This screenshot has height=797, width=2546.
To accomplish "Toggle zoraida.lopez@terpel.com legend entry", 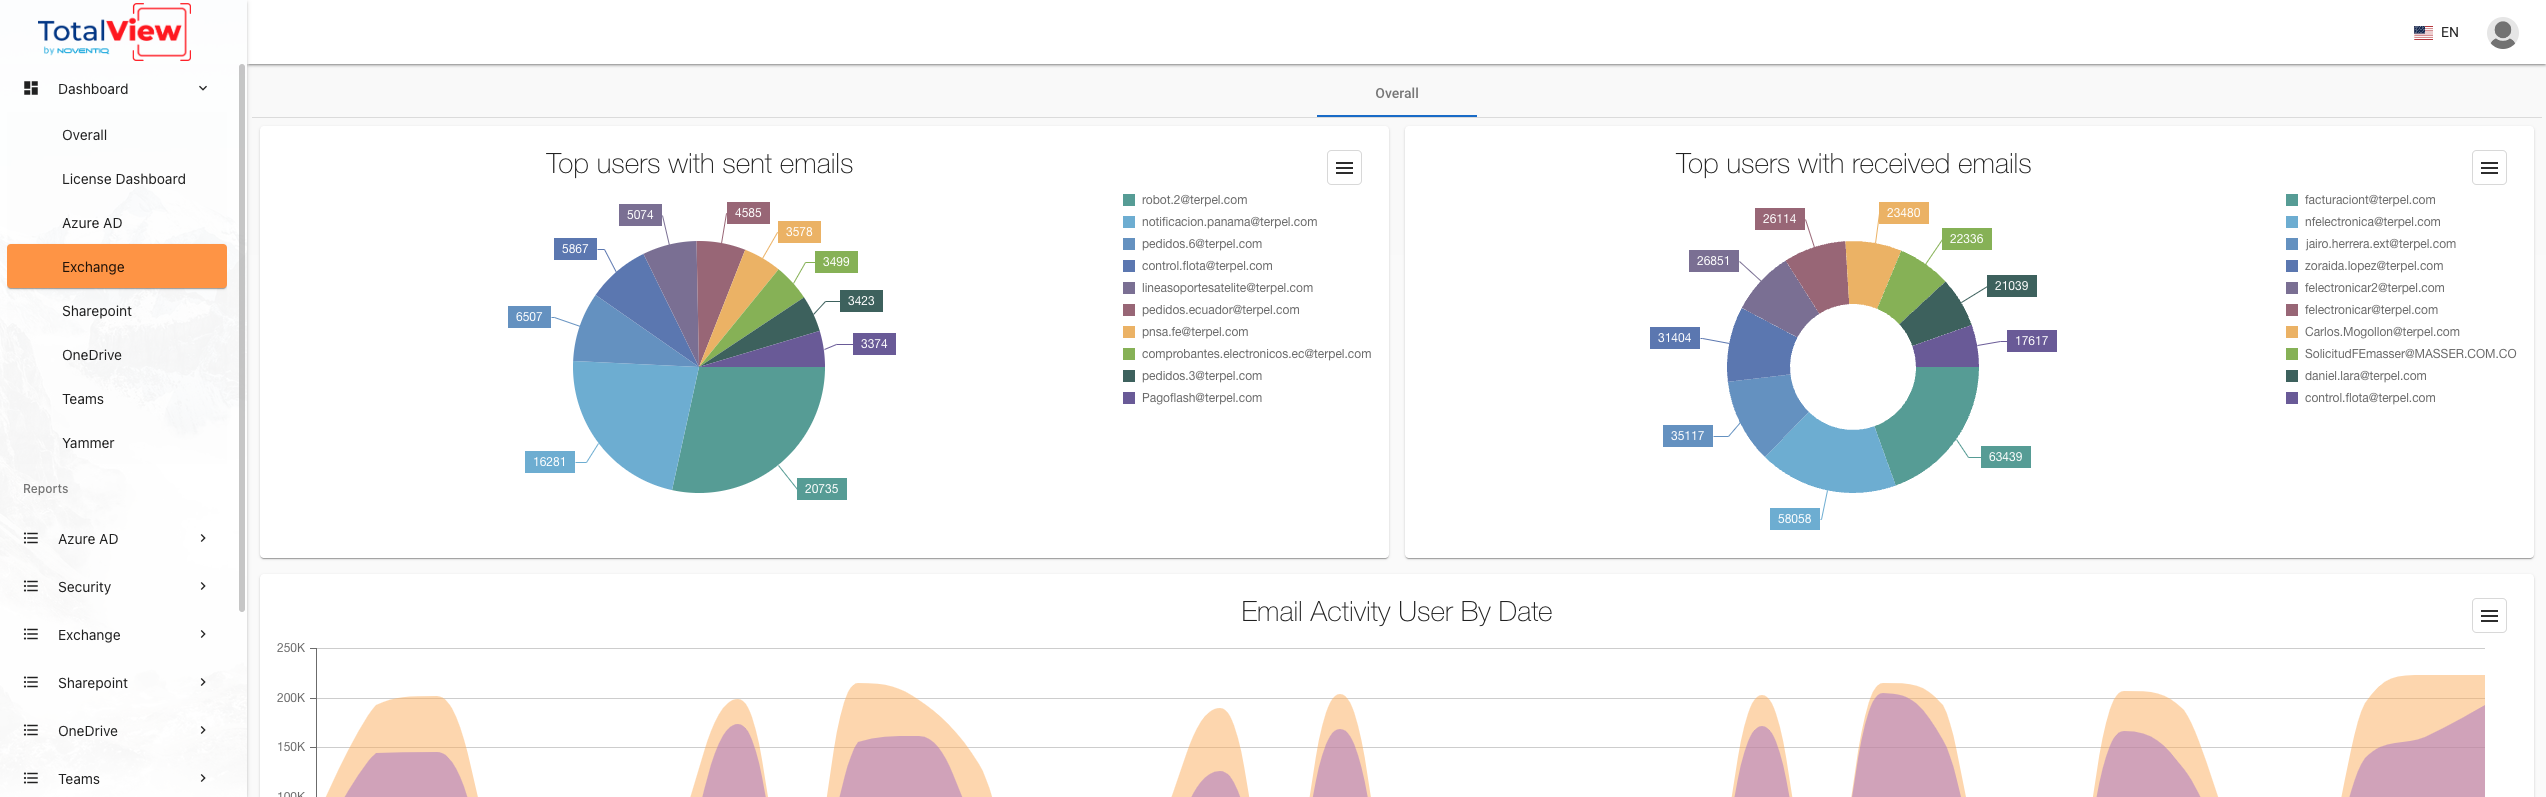I will pos(2365,266).
